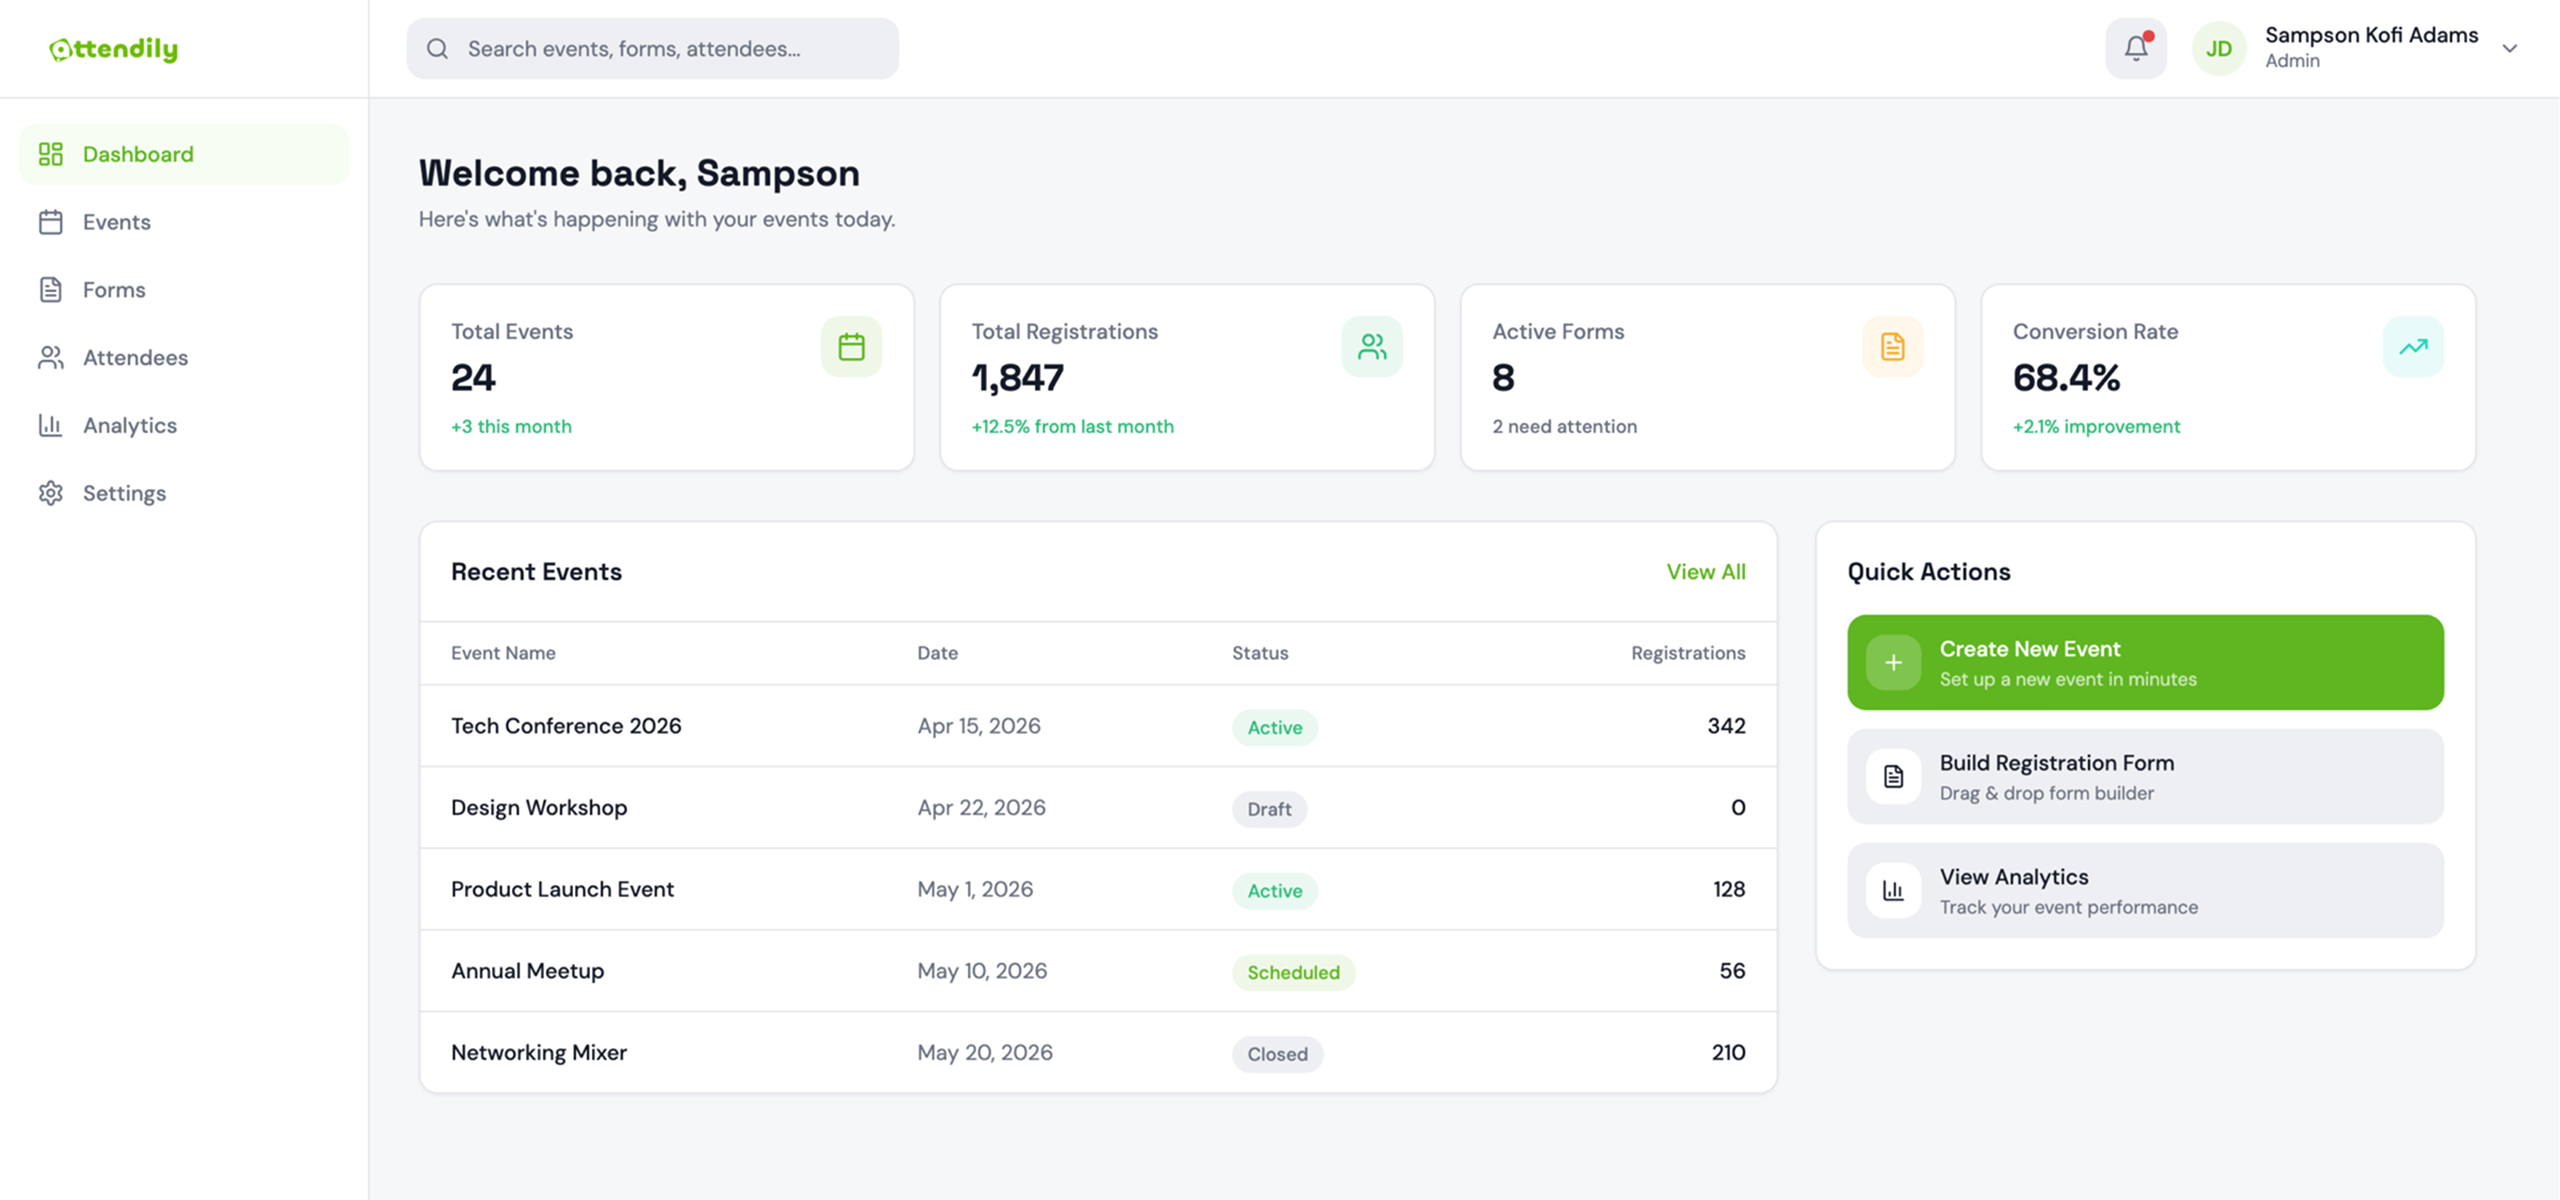Click the Total Events calendar icon
2560x1200 pixels.
(x=851, y=347)
